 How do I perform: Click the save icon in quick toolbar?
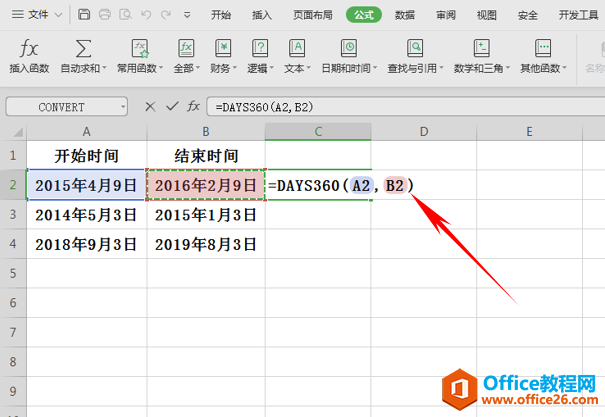84,15
